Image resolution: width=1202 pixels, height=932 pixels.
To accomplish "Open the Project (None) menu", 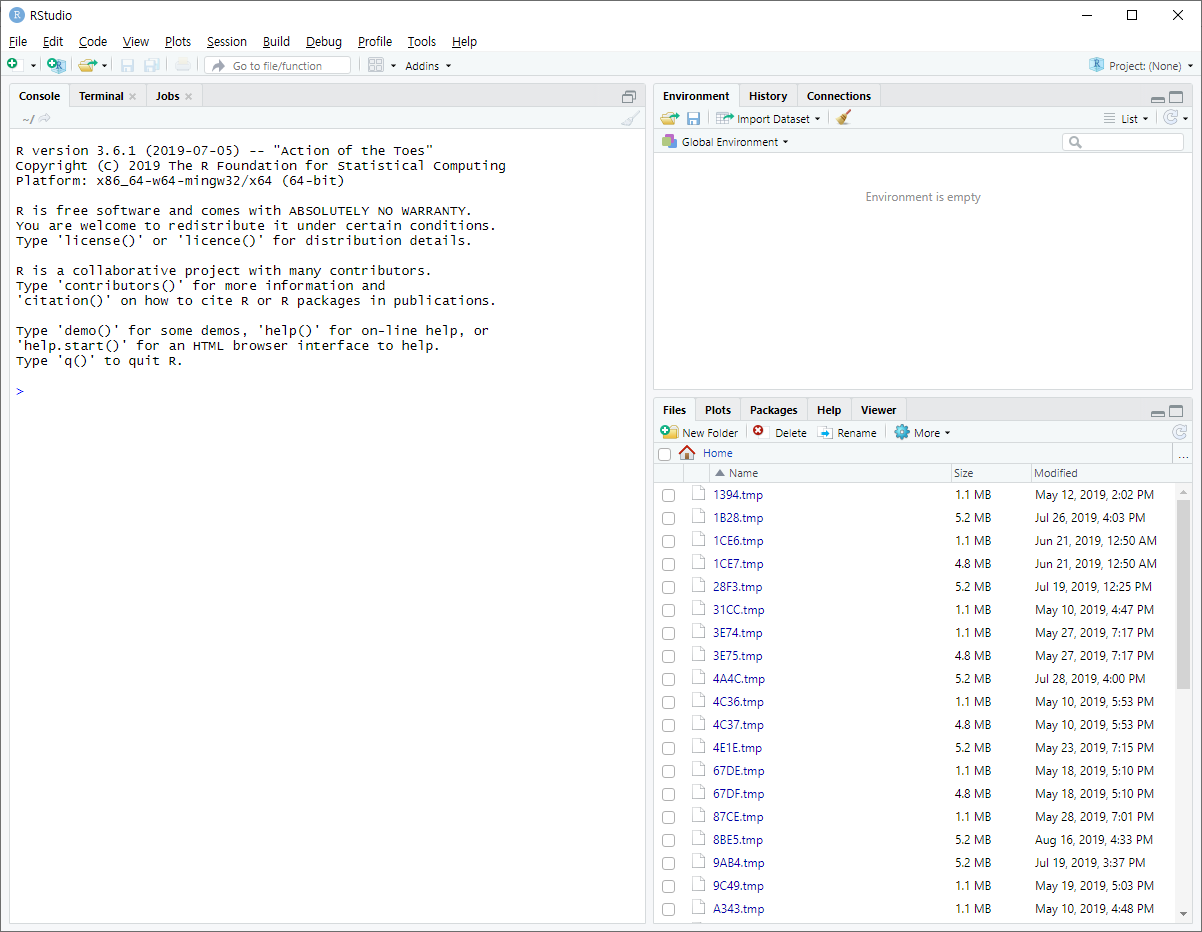I will click(x=1141, y=66).
